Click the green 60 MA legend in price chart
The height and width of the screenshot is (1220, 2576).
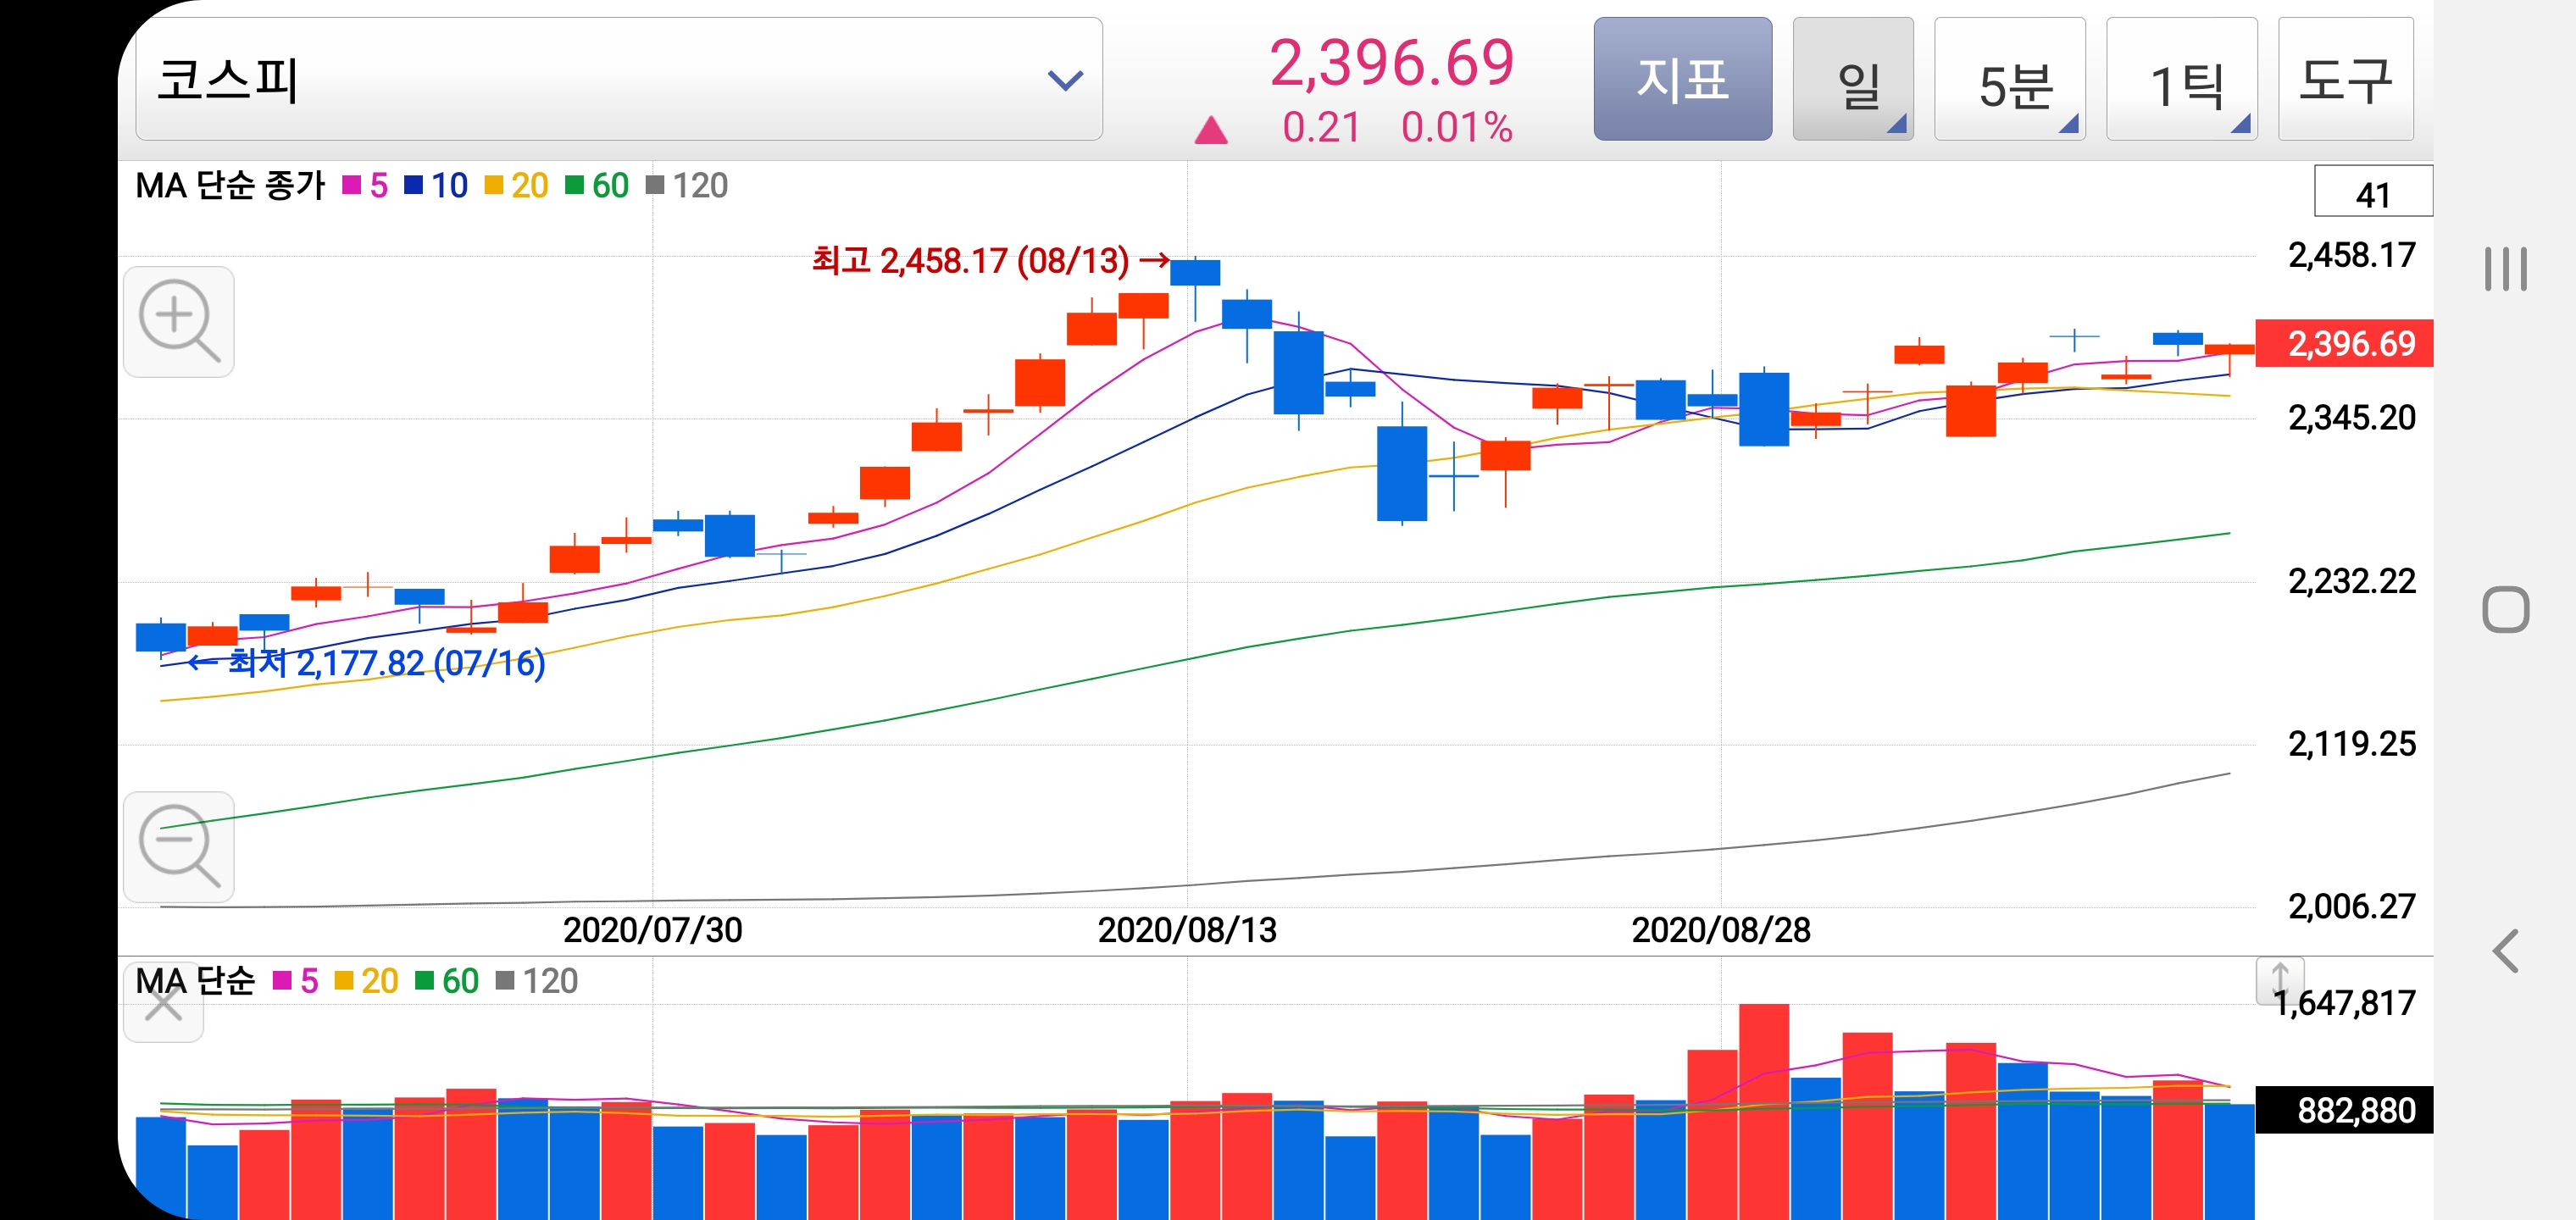597,185
